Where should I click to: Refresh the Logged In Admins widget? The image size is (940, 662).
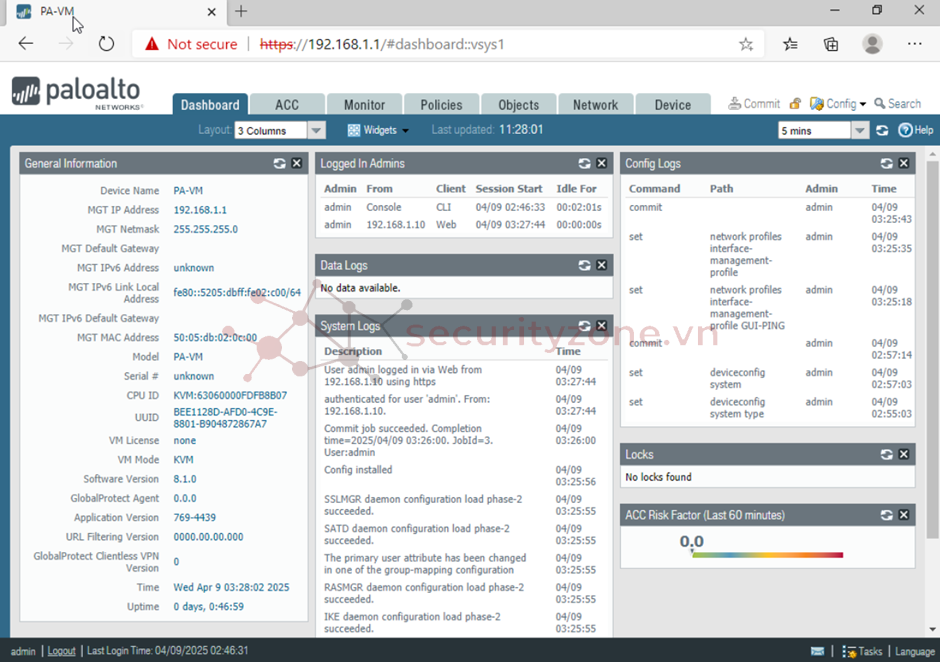pyautogui.click(x=585, y=163)
